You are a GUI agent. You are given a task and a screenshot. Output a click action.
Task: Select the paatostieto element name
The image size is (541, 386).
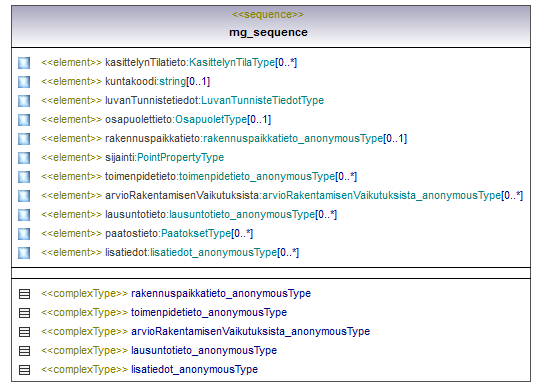tap(131, 233)
